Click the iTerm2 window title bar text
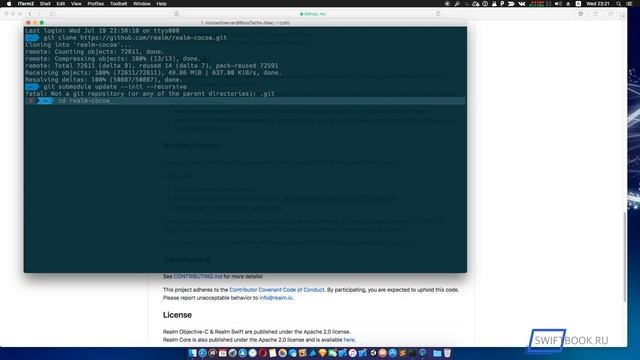This screenshot has height=360, width=640. [x=245, y=23]
